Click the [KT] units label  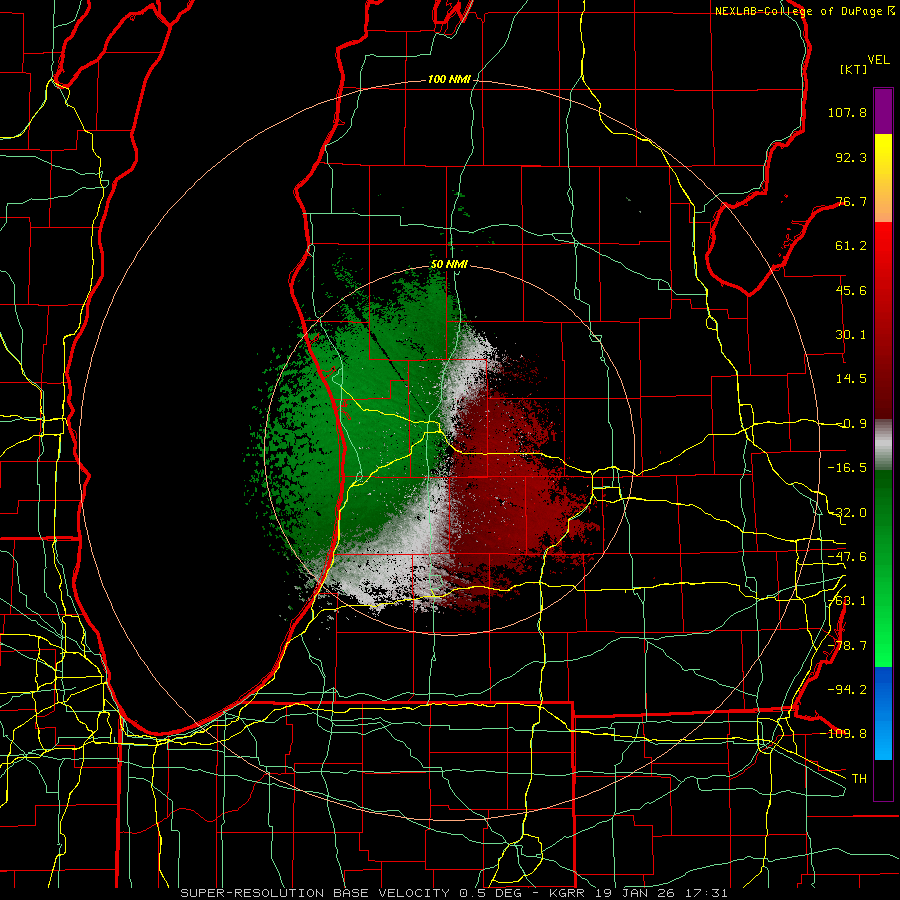click(x=854, y=69)
